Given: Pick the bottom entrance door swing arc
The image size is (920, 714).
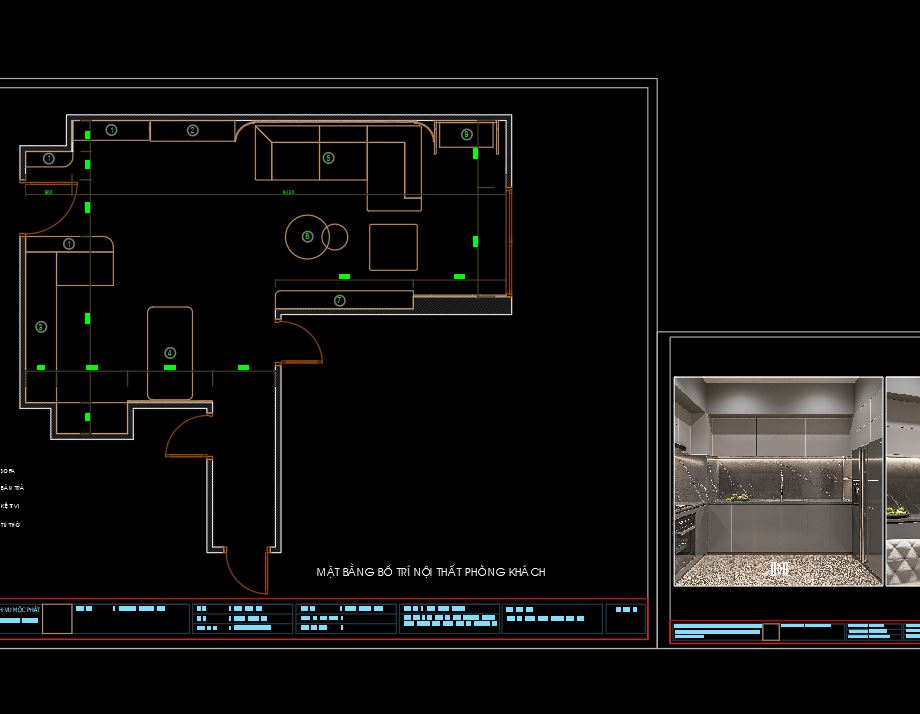Looking at the screenshot, I should click(246, 571).
